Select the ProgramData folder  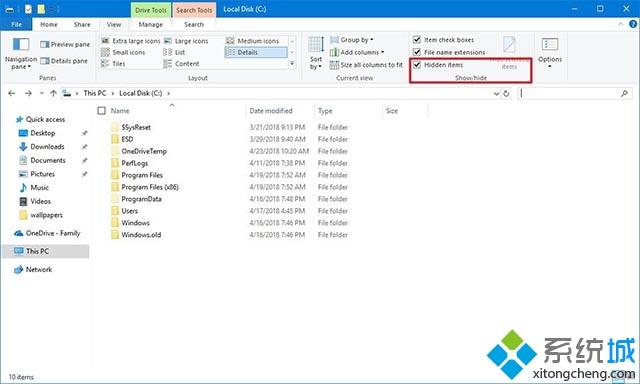coord(141,199)
